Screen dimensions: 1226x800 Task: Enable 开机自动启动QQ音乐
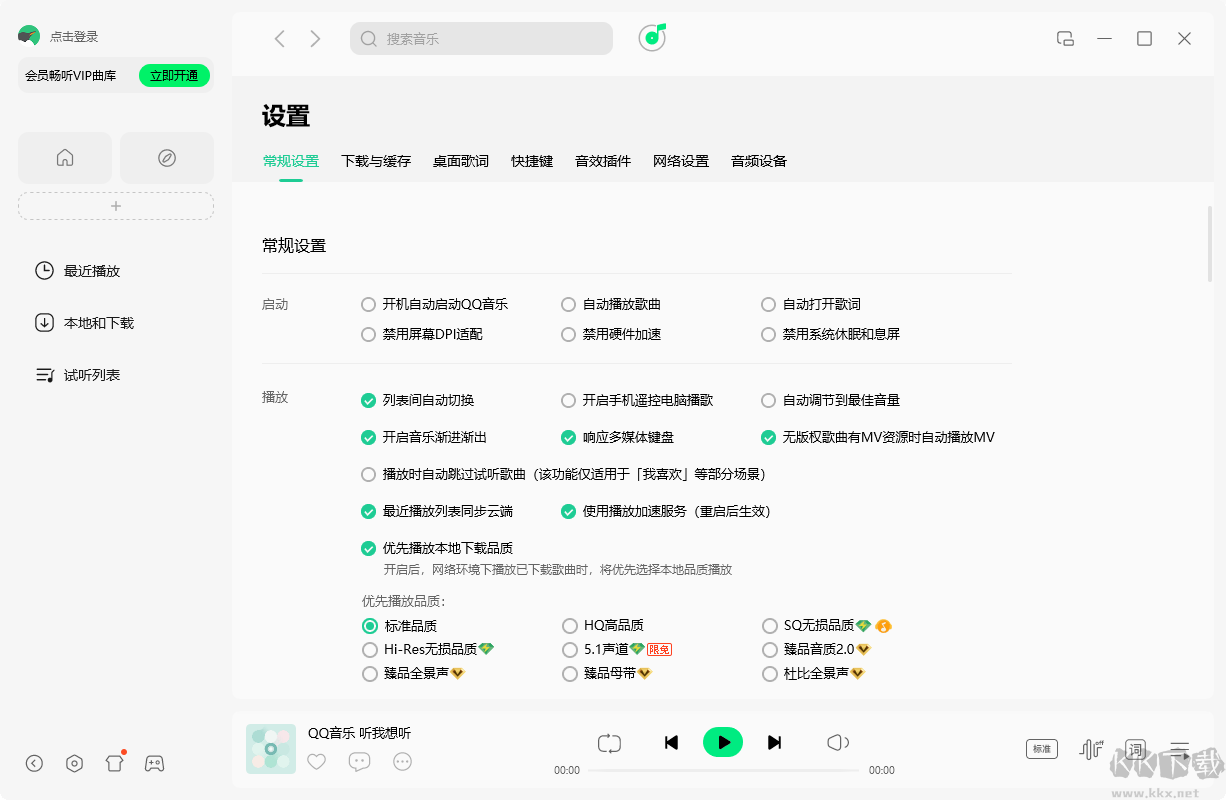368,304
